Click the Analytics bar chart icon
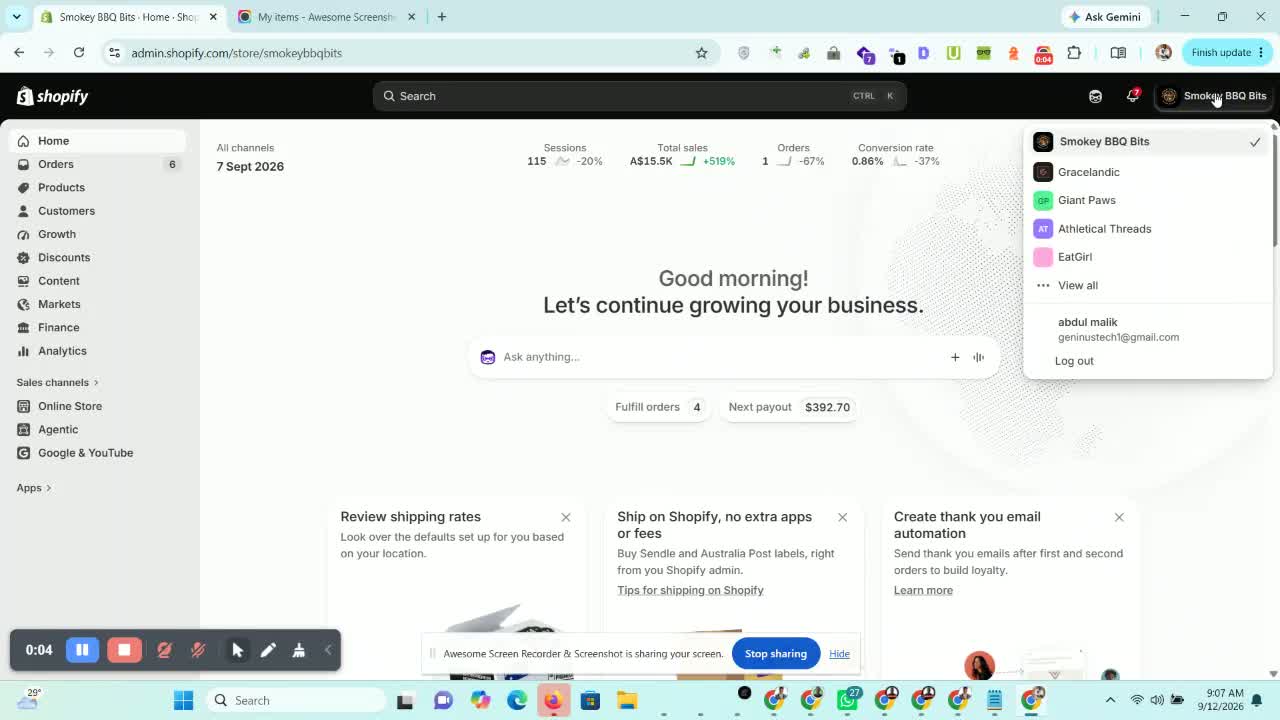Image resolution: width=1280 pixels, height=720 pixels. coord(24,351)
